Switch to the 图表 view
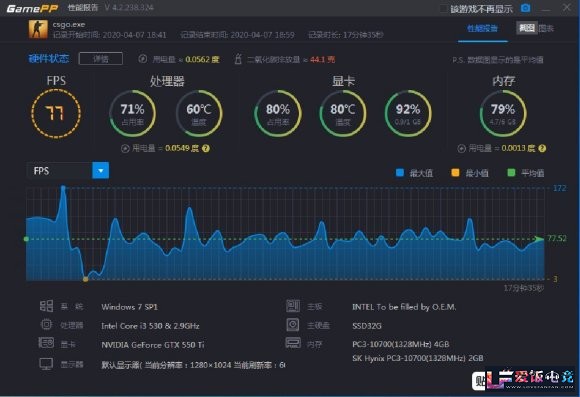Screen dimensions: 580x397 (546, 28)
